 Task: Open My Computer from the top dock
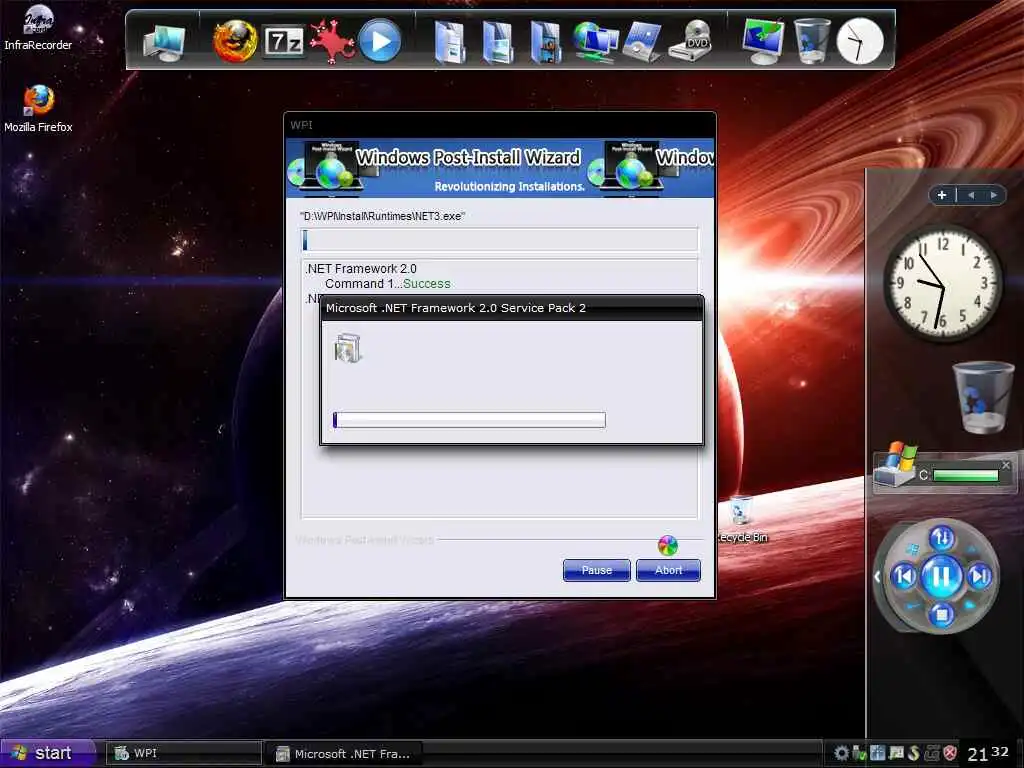[165, 42]
